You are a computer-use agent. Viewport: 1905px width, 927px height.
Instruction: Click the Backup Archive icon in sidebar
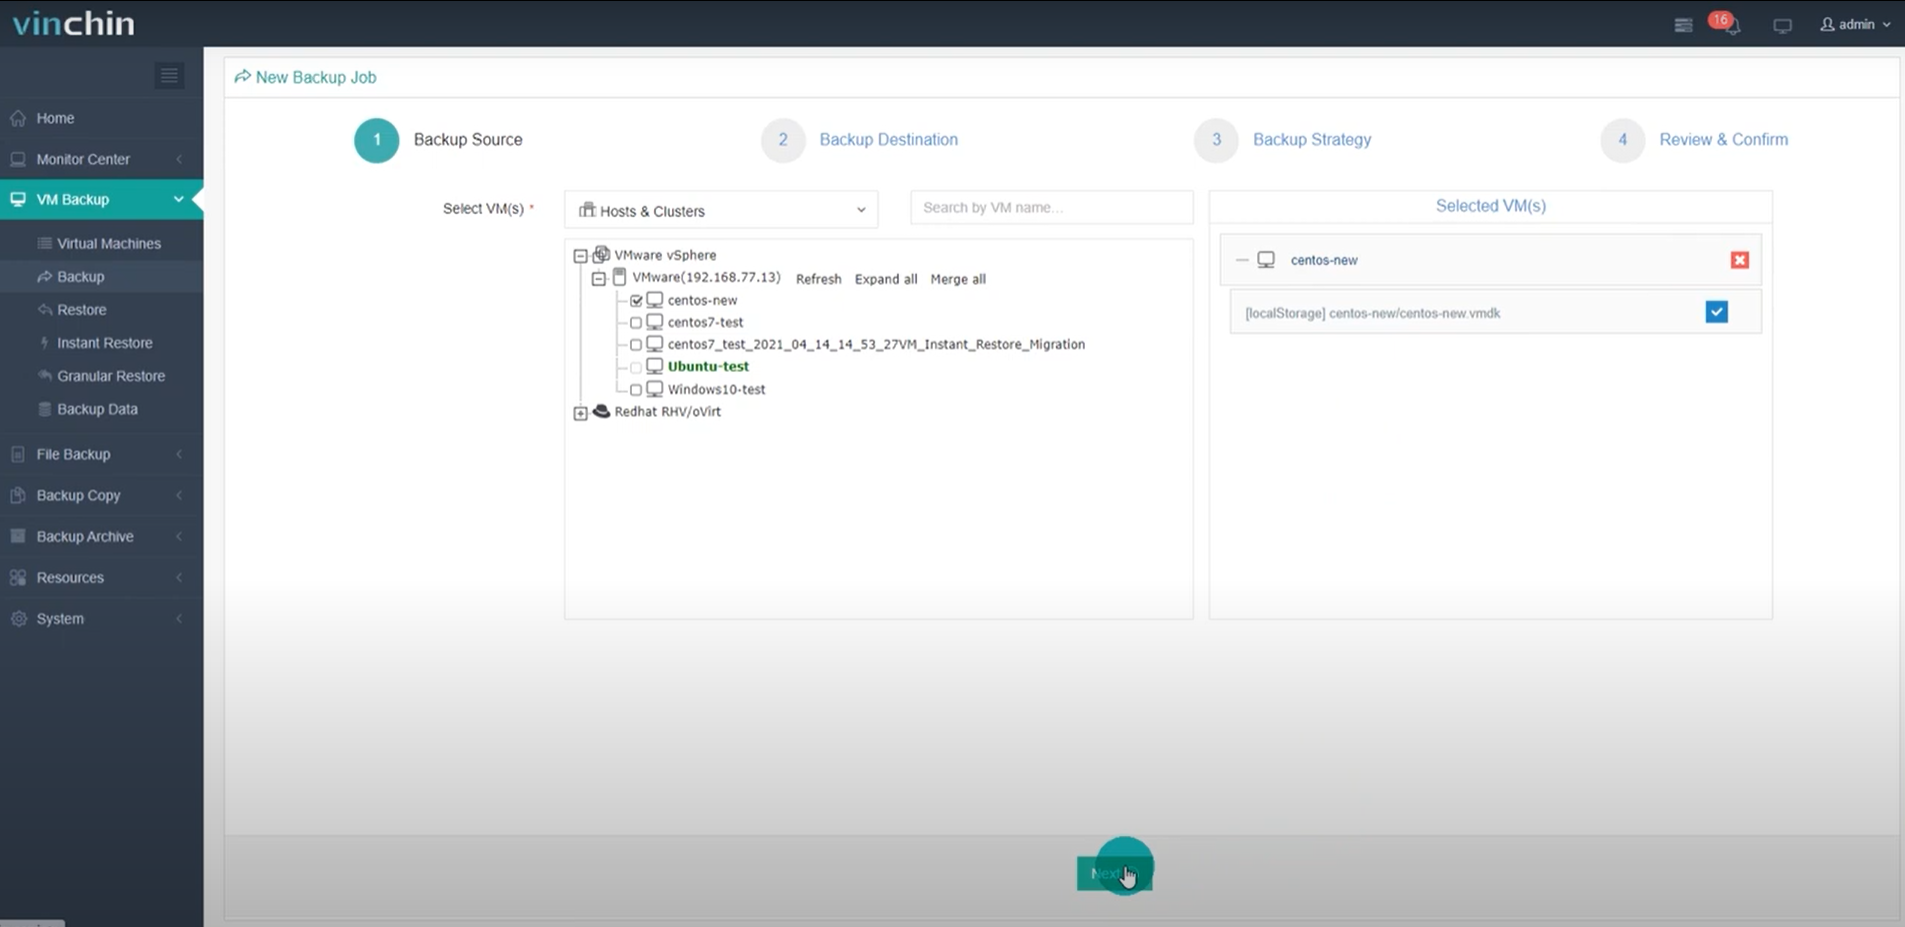[18, 536]
